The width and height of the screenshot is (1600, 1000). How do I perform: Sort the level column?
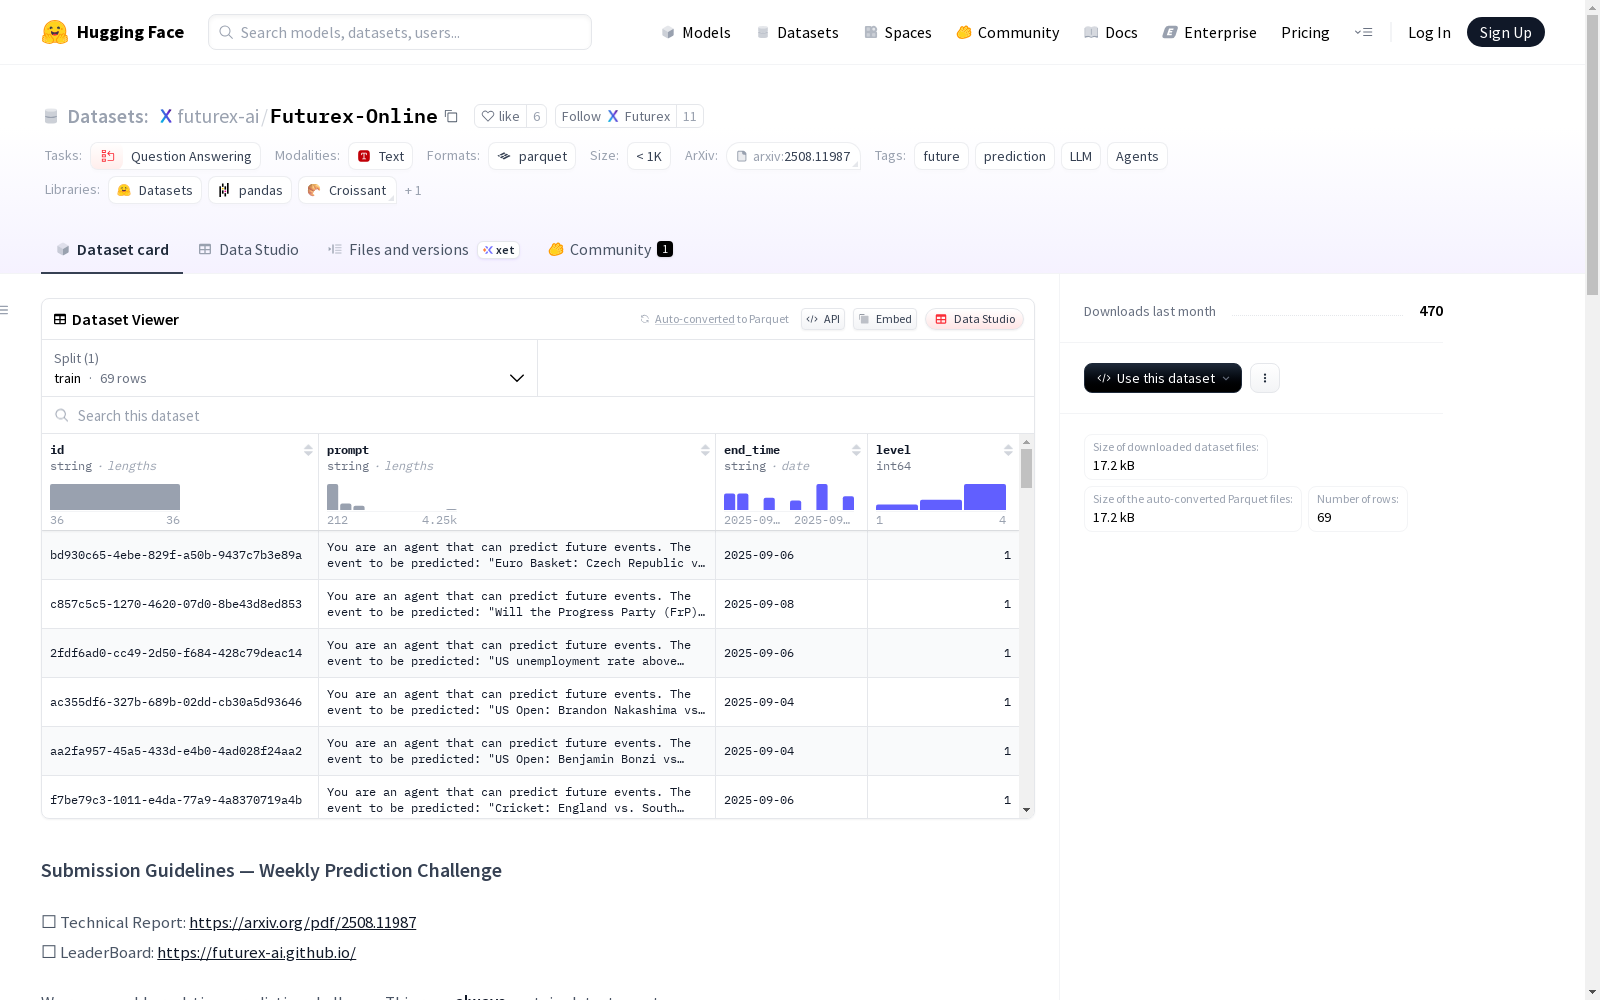(1008, 450)
